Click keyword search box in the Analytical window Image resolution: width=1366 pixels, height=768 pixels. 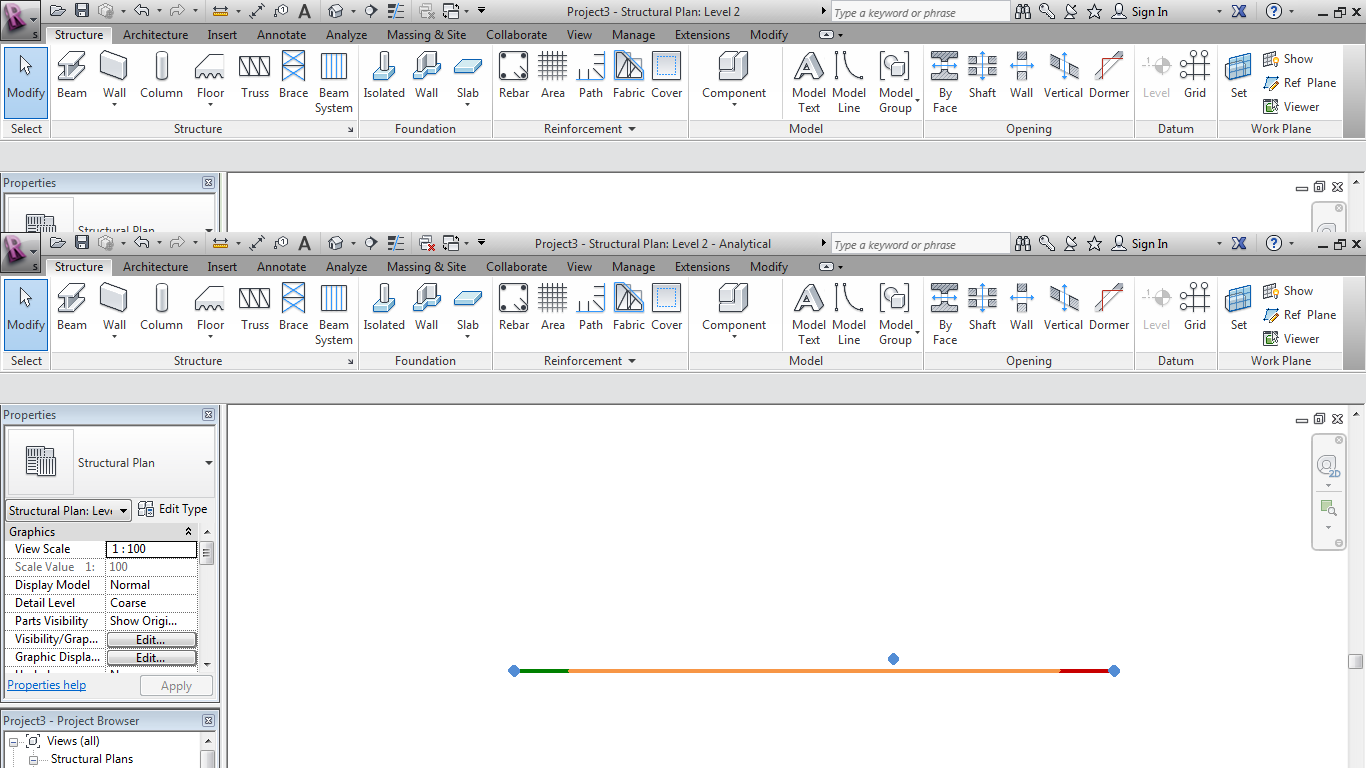click(921, 244)
